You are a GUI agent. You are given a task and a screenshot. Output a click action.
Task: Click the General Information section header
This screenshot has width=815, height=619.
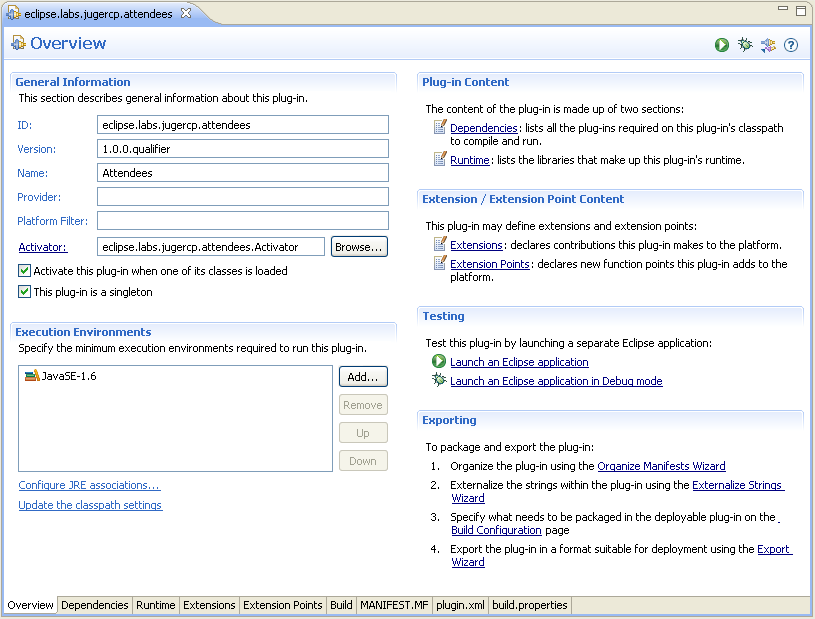(73, 82)
